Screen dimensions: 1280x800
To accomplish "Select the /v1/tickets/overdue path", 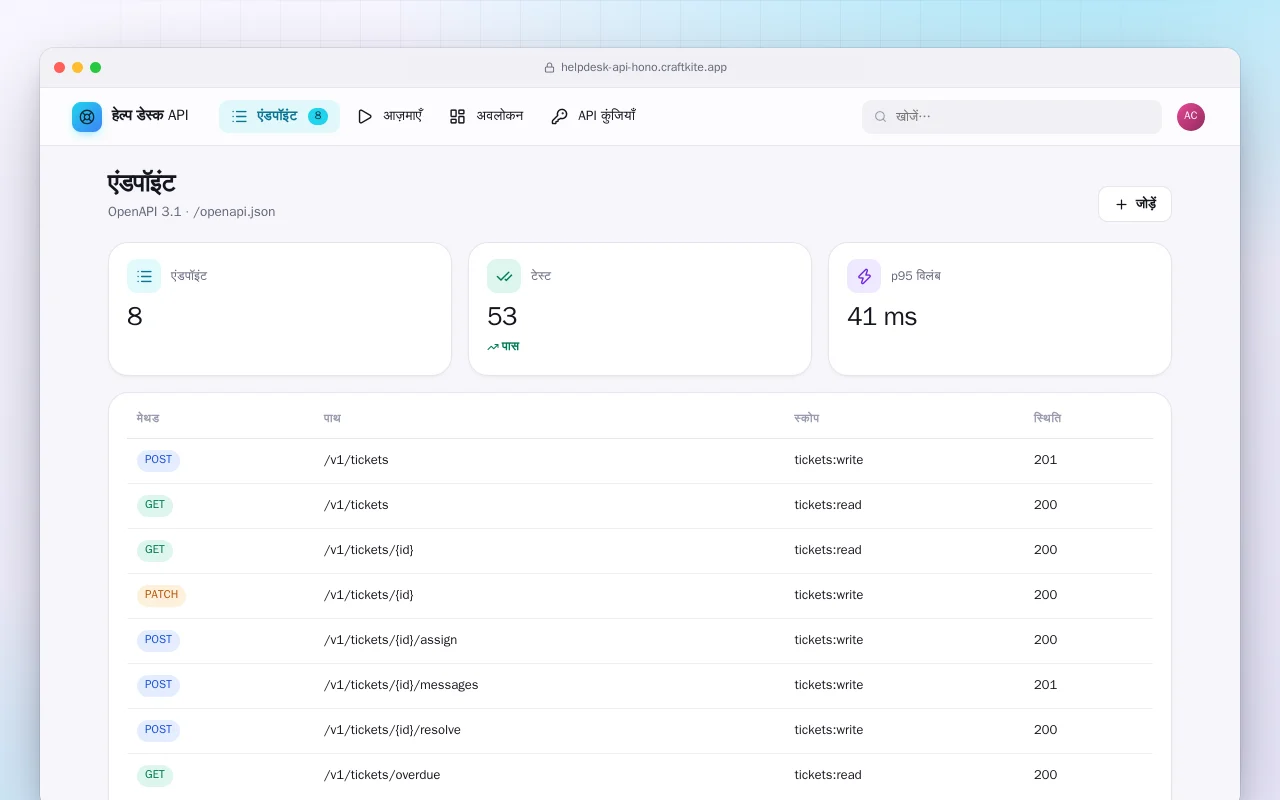I will pos(382,775).
